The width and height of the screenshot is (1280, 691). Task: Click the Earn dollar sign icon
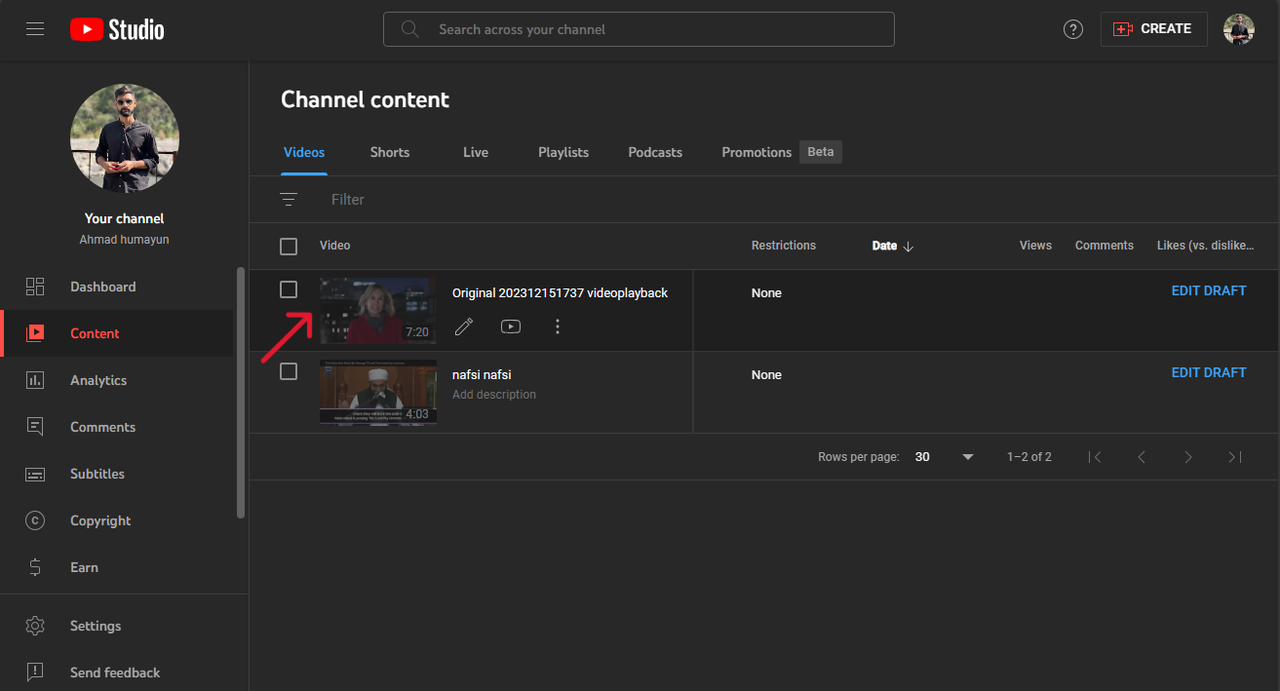pos(35,567)
